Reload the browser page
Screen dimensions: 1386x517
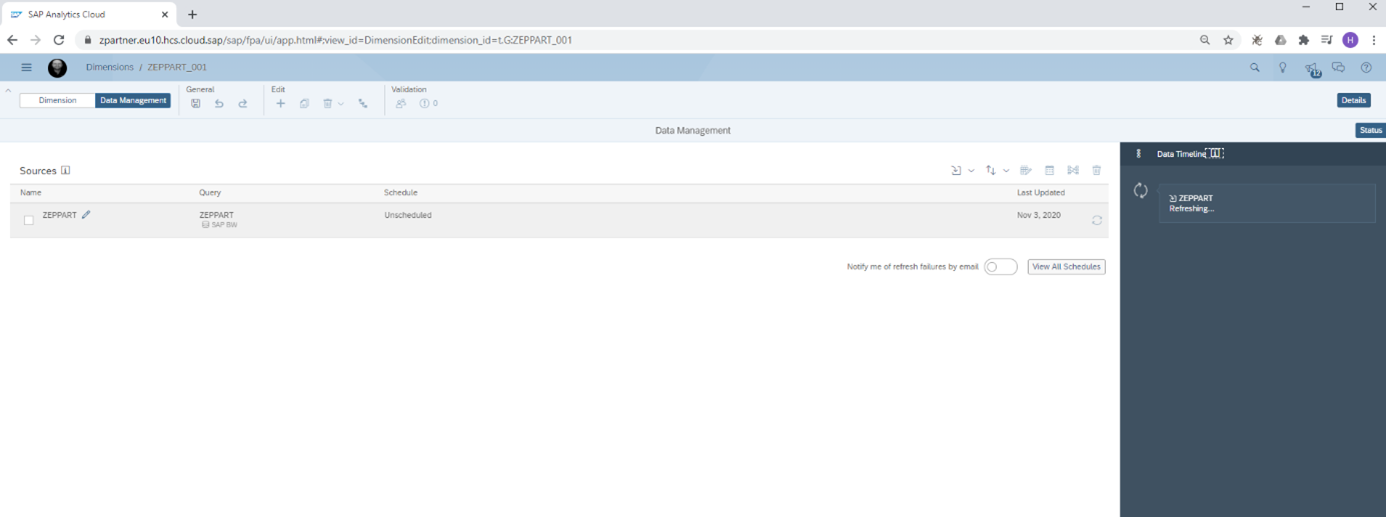(59, 40)
